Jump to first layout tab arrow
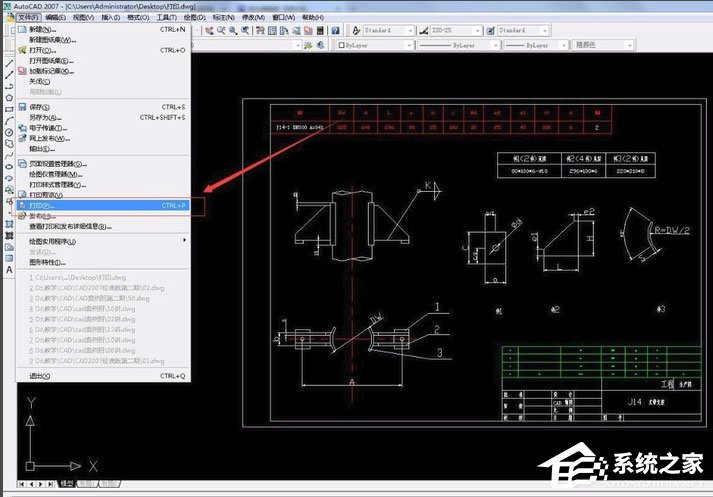This screenshot has width=713, height=497. point(21,484)
